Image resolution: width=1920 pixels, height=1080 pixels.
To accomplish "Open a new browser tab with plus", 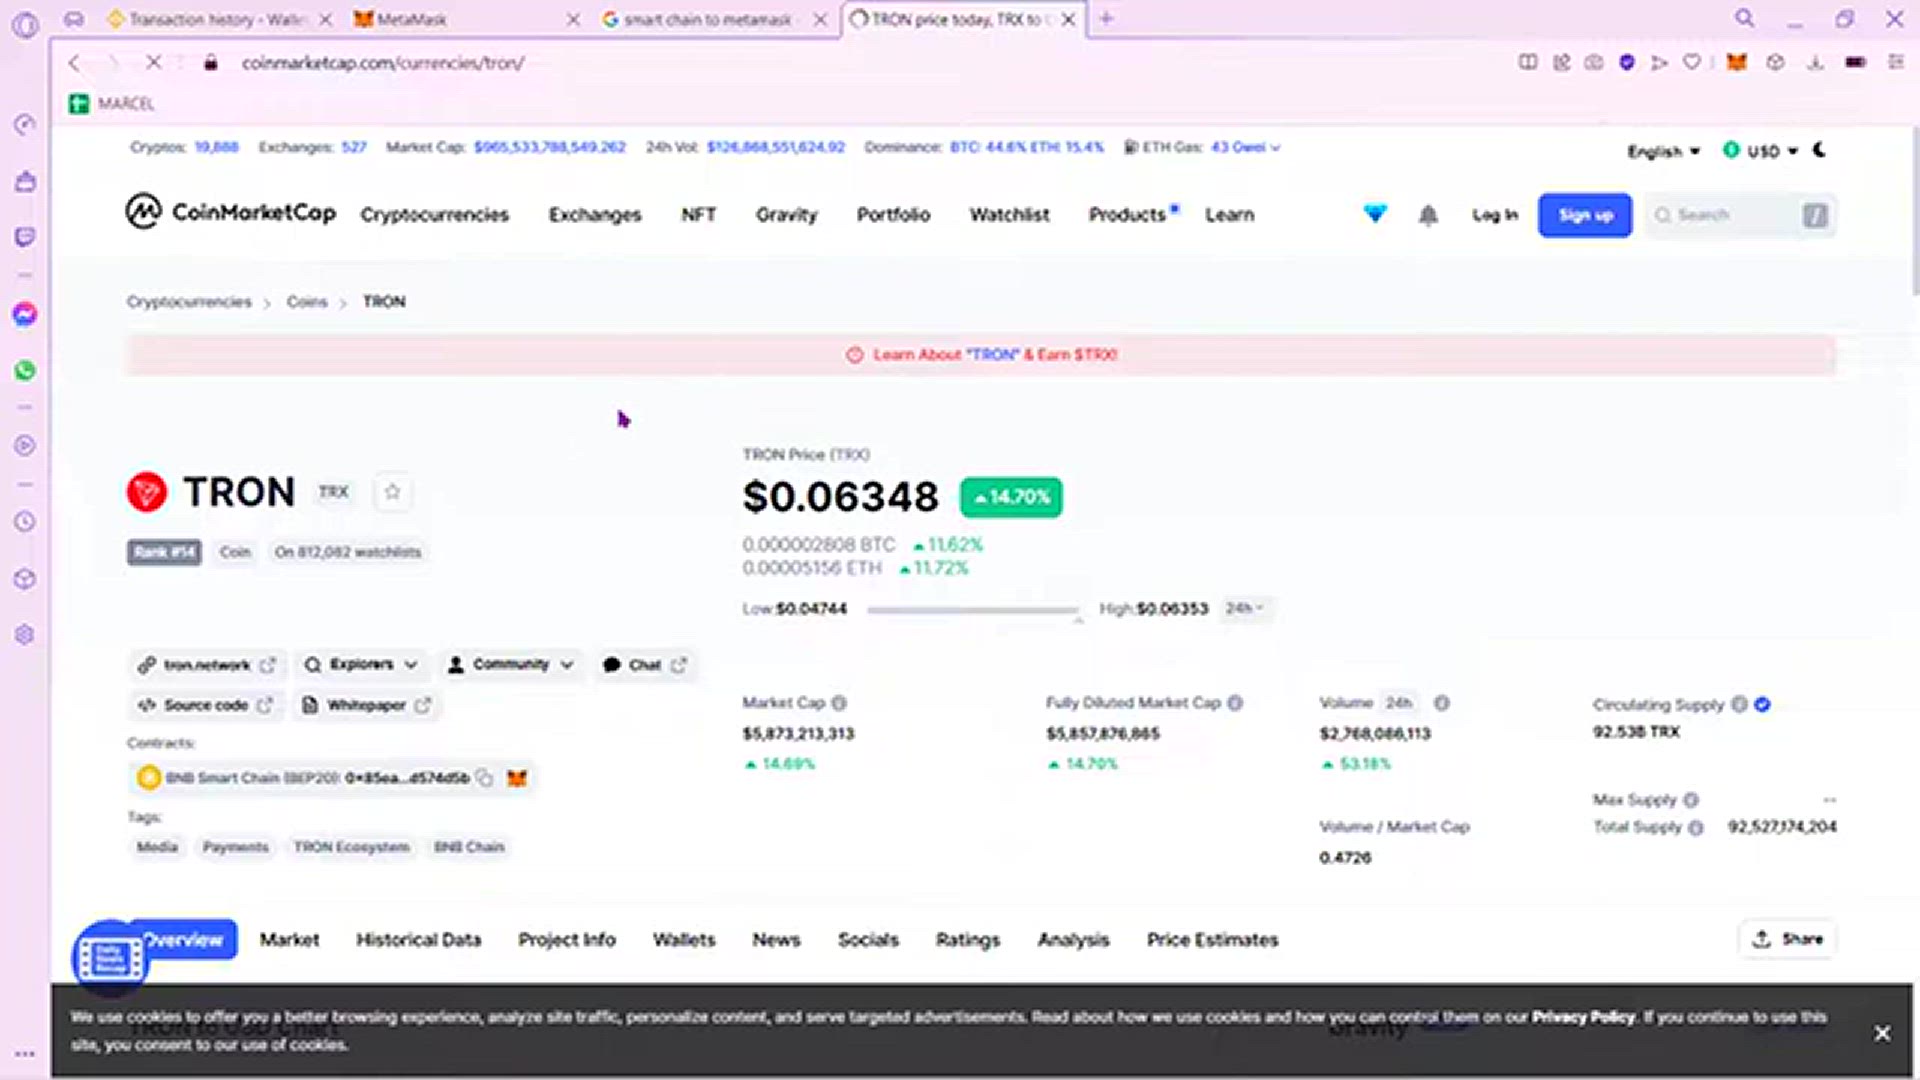I will tap(1106, 18).
